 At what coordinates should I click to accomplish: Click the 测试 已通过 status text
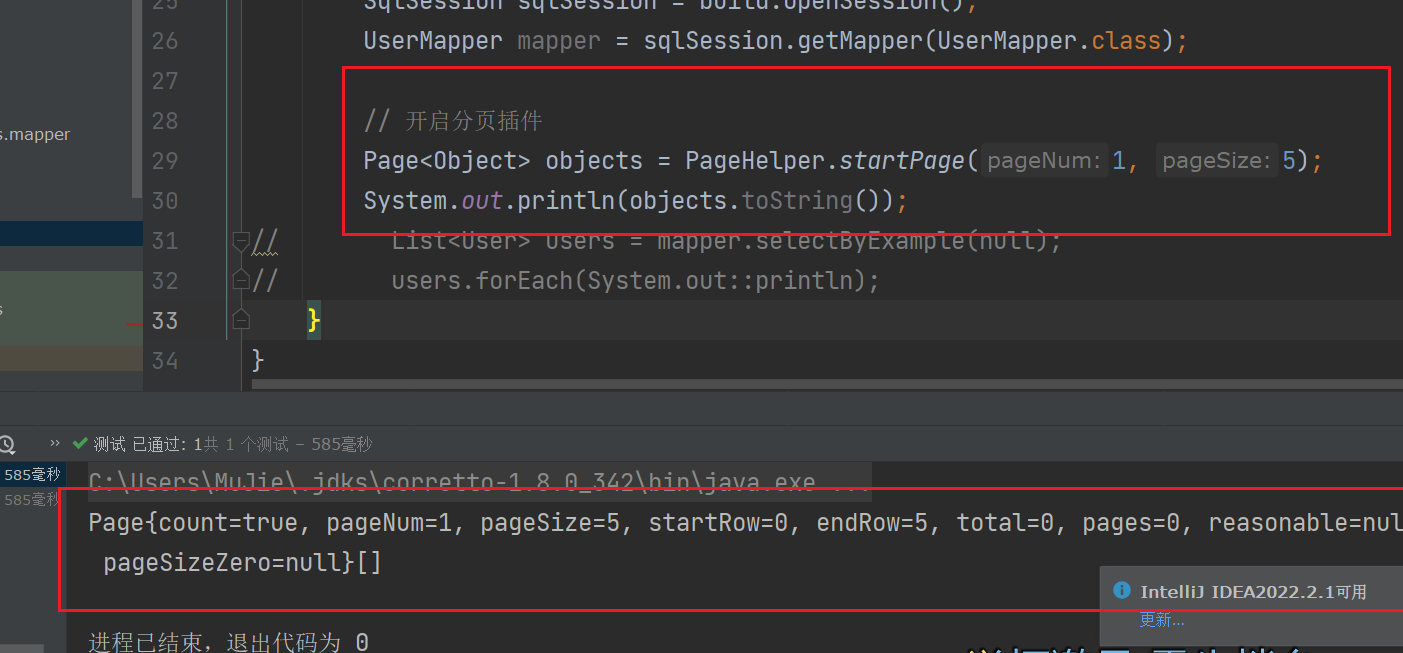click(141, 444)
